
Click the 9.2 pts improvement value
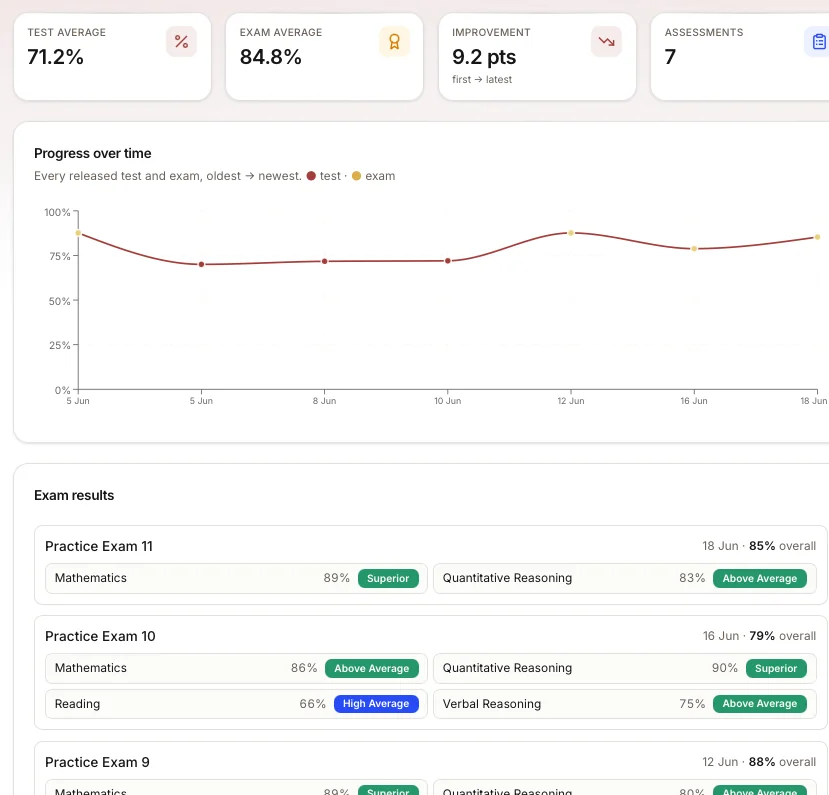tap(484, 57)
